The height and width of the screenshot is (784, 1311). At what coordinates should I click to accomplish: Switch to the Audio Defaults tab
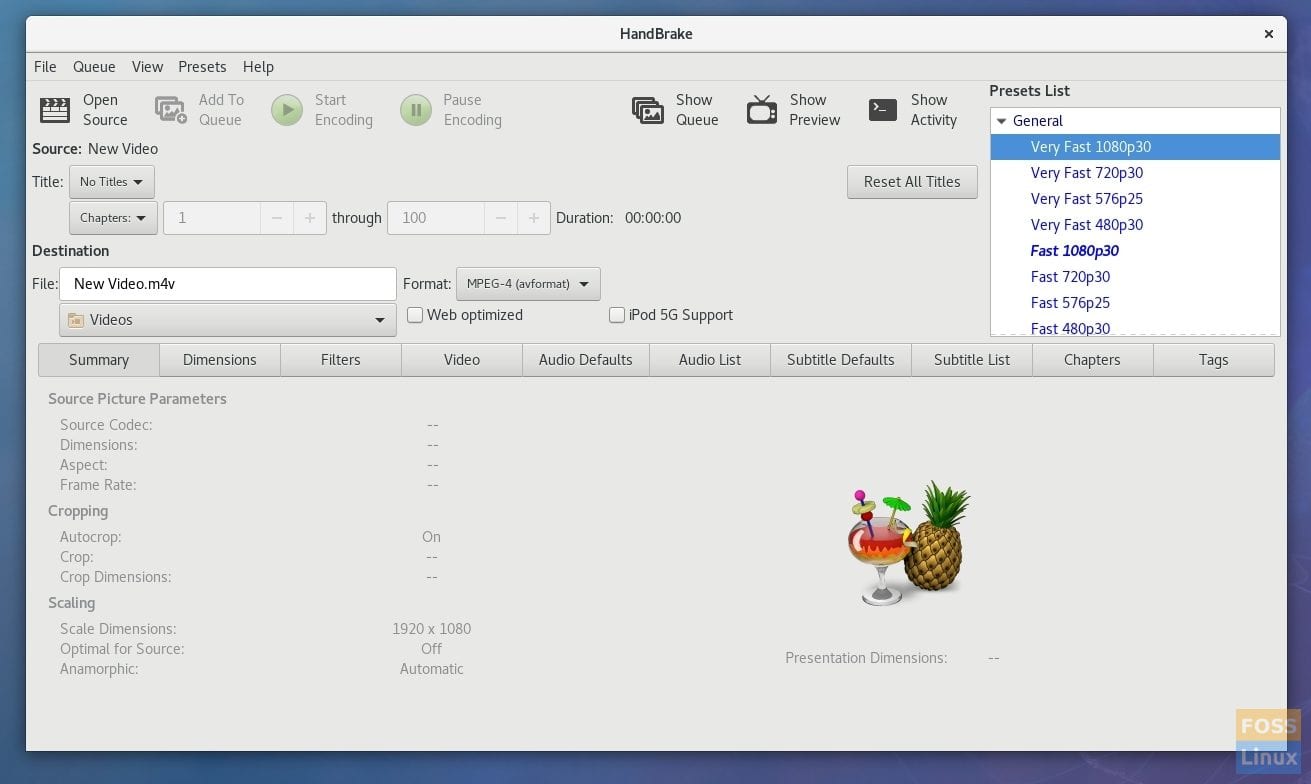pyautogui.click(x=586, y=360)
